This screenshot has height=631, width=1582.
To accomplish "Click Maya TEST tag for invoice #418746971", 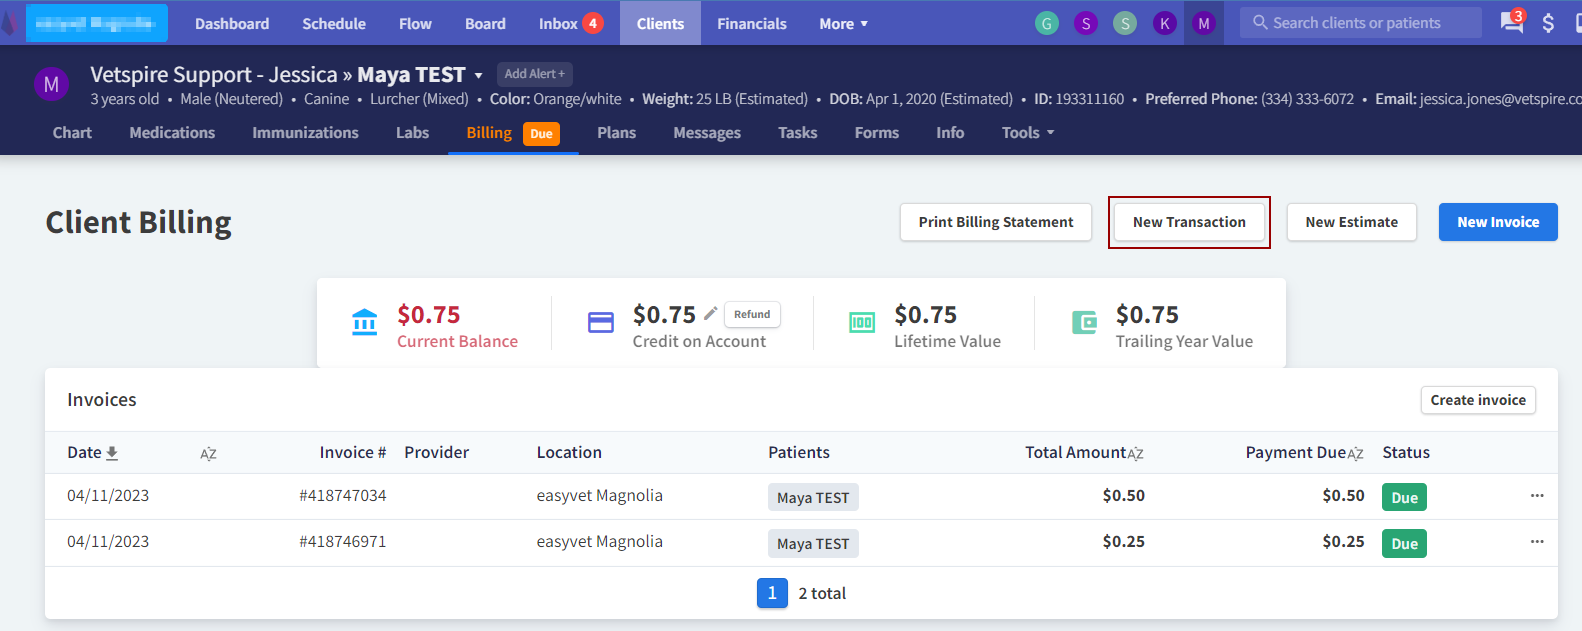I will (813, 543).
